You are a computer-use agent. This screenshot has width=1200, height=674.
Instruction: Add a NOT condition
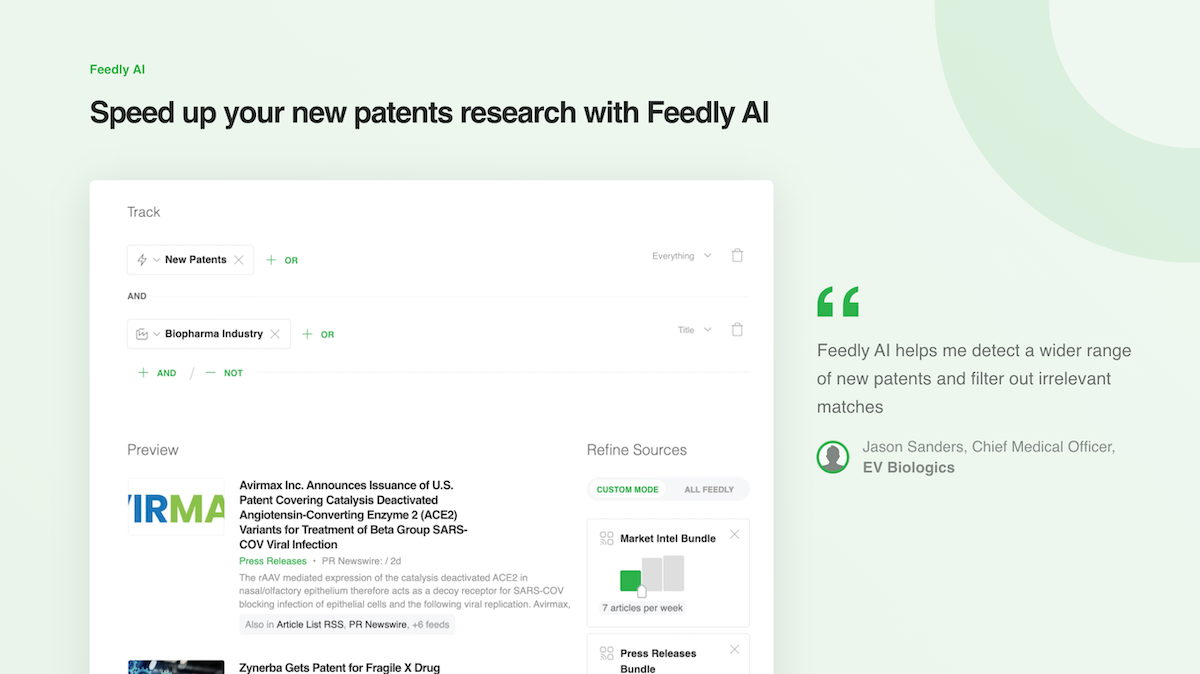point(224,373)
